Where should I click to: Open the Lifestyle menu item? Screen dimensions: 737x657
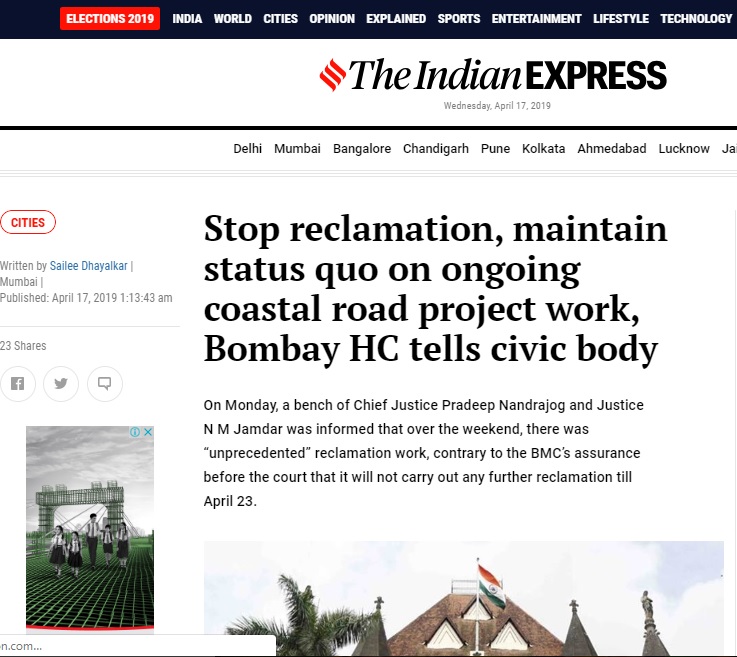pos(621,19)
